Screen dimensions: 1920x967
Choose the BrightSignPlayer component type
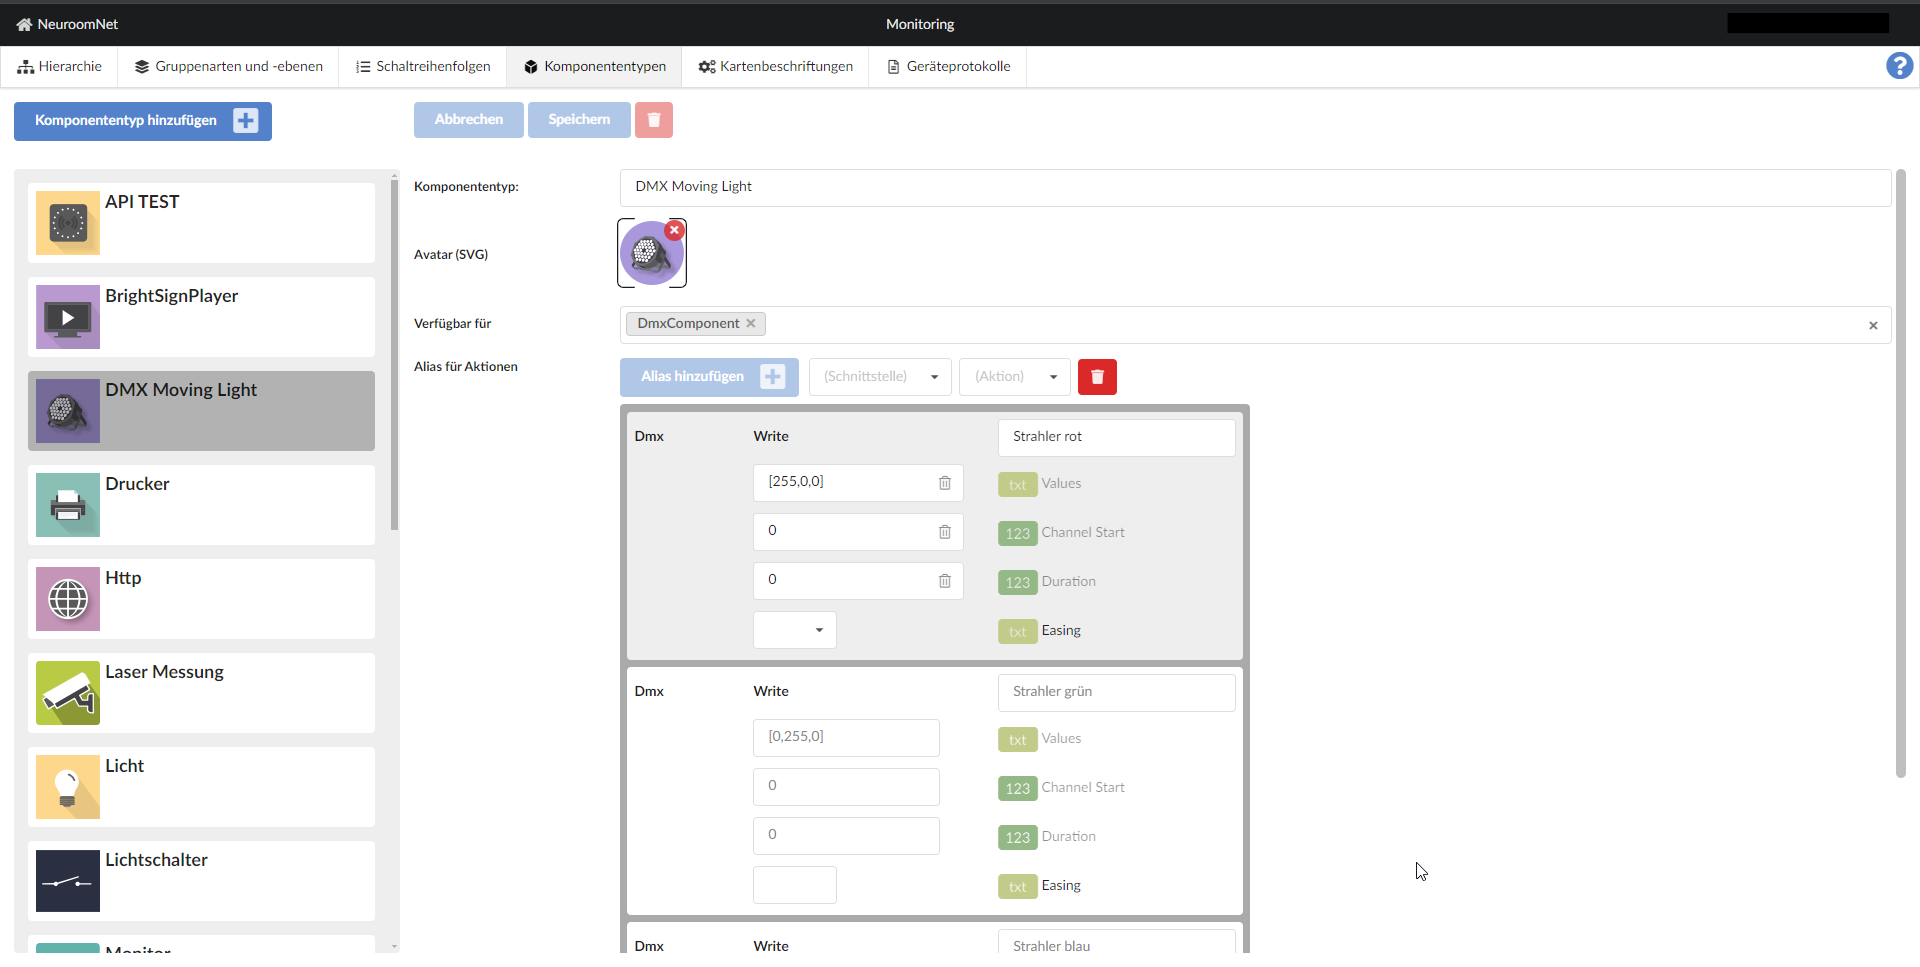click(201, 317)
